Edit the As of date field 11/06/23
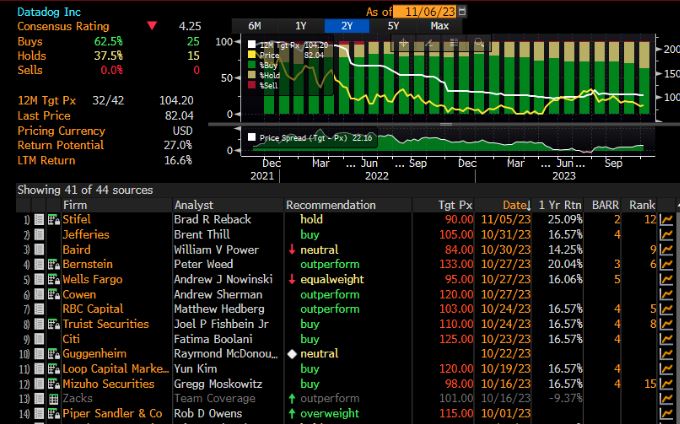680x424 pixels. pos(425,11)
